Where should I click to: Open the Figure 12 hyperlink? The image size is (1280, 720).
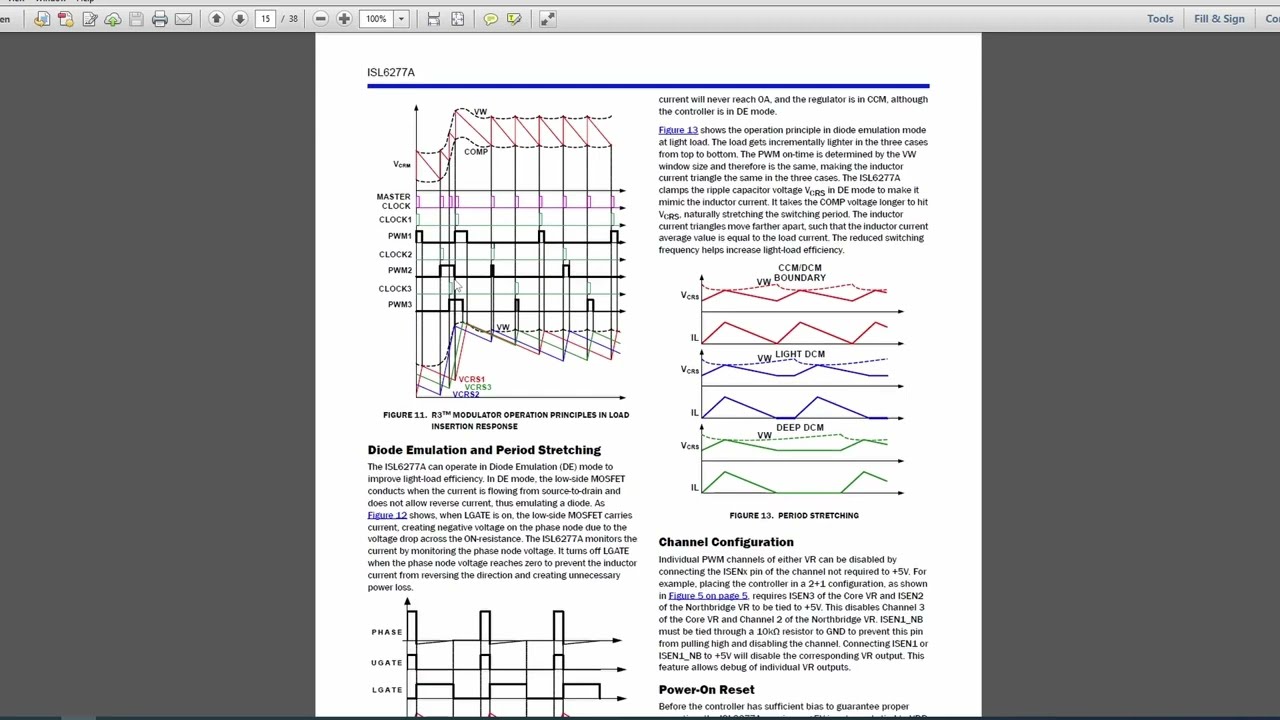click(387, 515)
